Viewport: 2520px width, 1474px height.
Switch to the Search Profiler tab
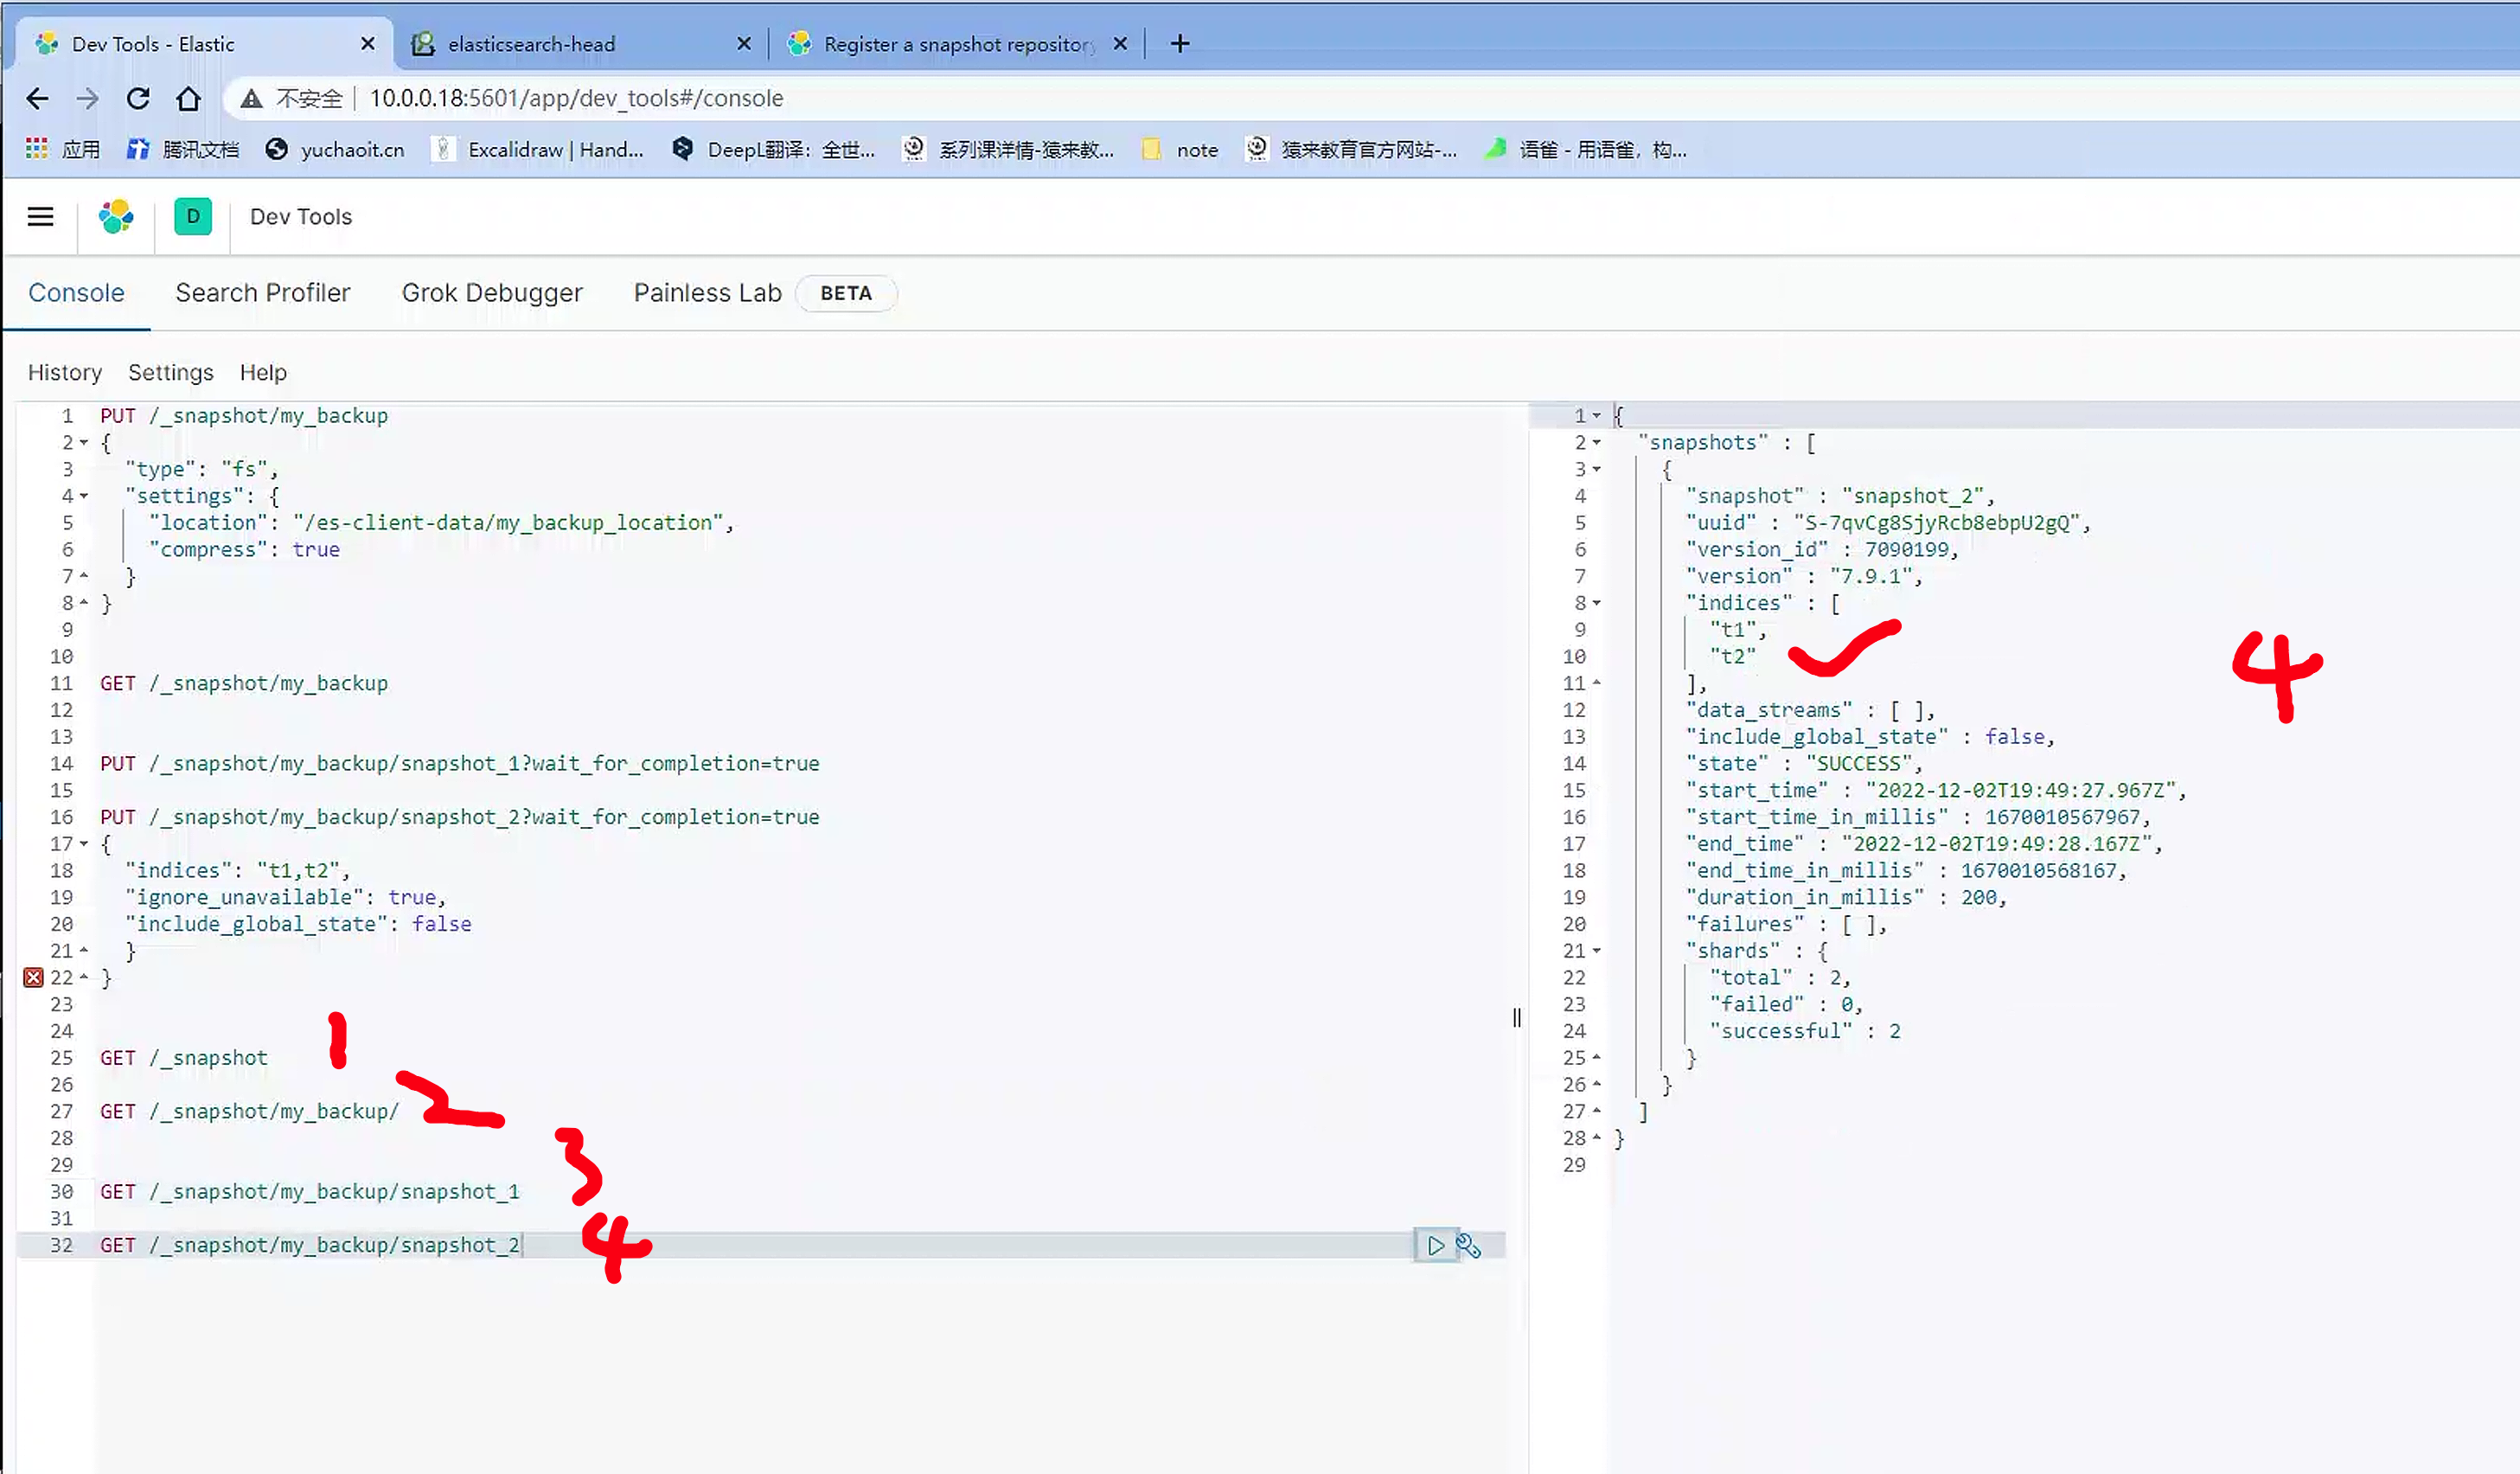[x=262, y=293]
